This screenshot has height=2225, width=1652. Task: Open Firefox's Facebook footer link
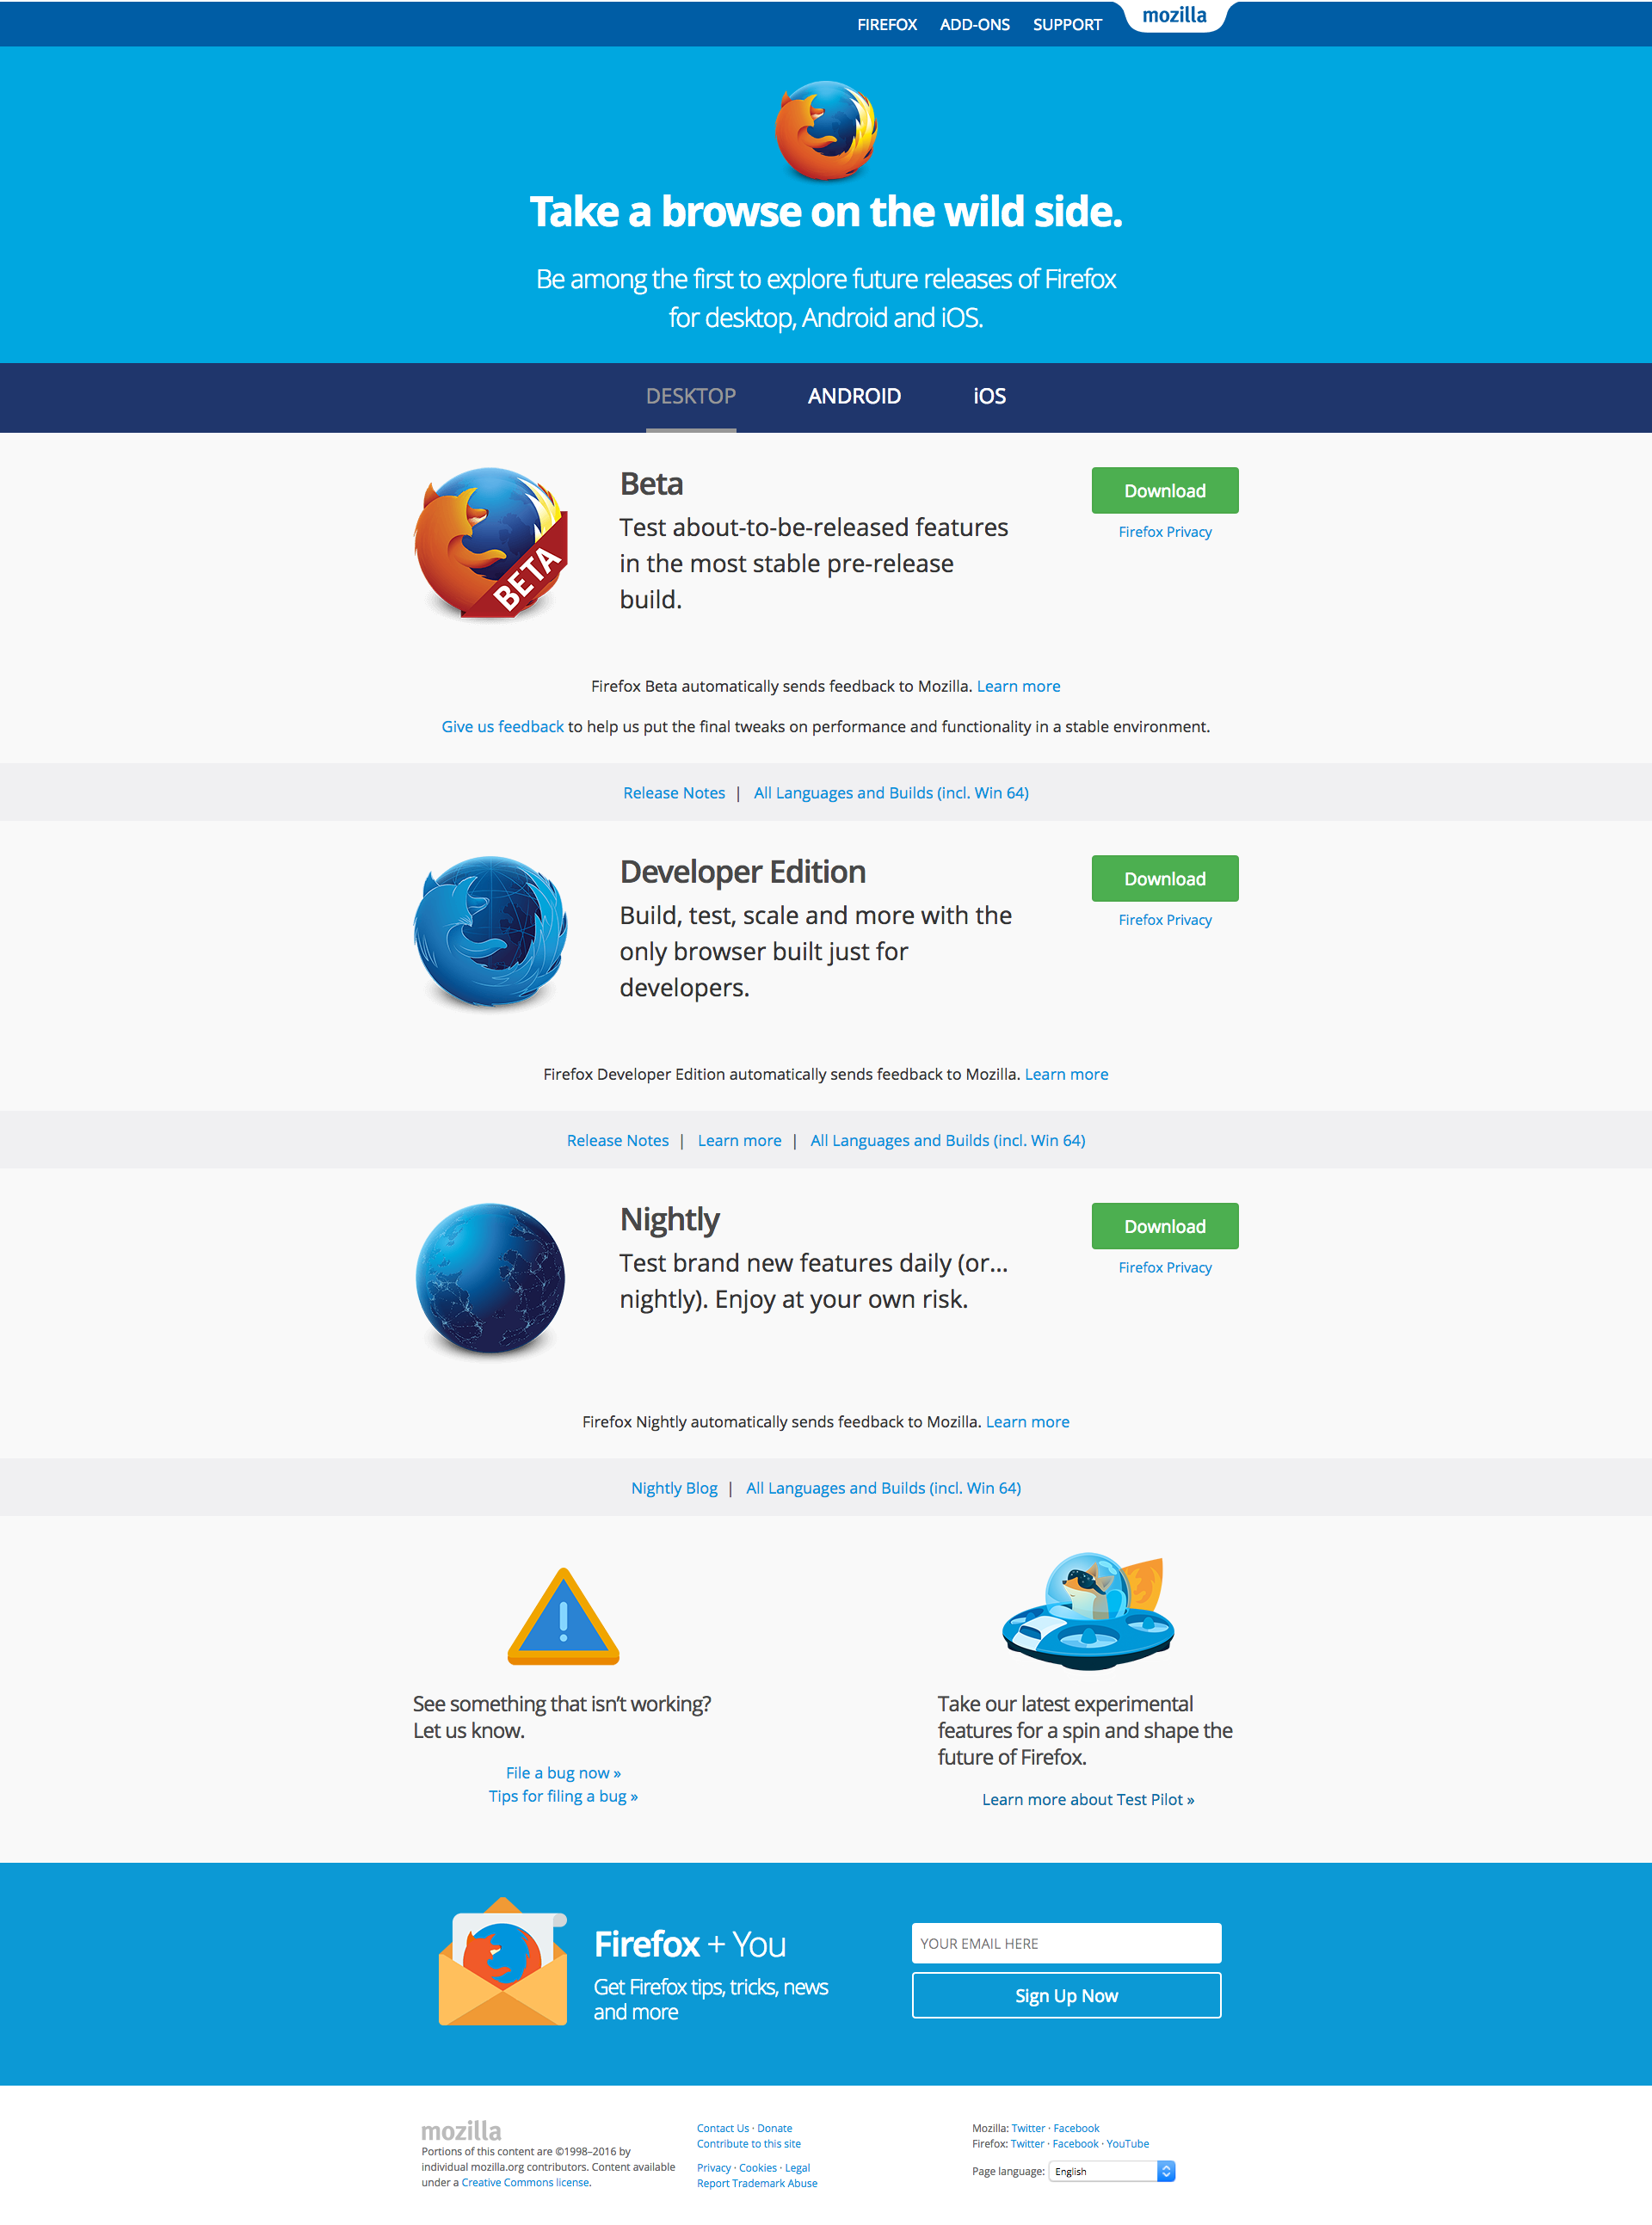tap(1075, 2143)
